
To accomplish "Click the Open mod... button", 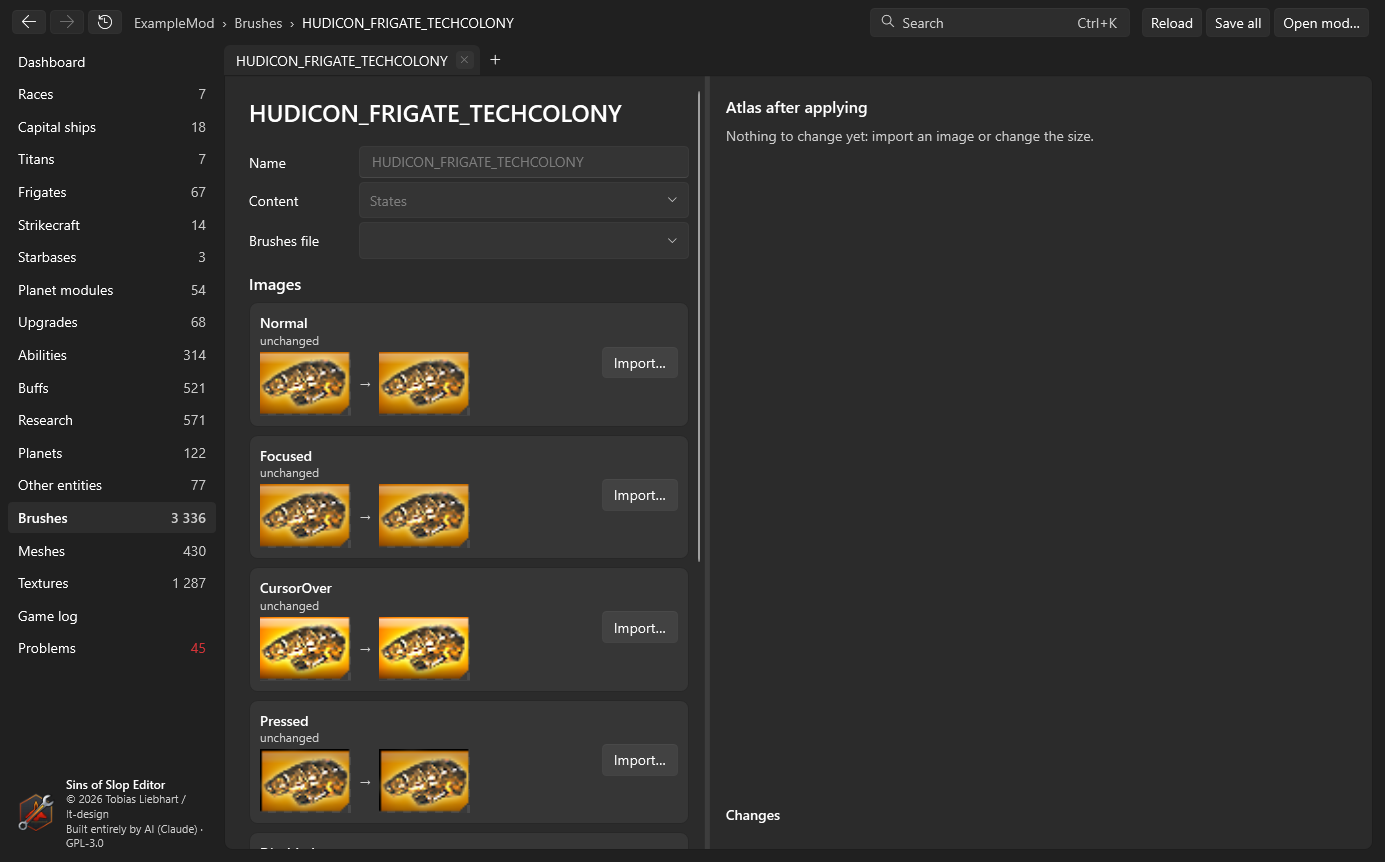I will tap(1321, 23).
